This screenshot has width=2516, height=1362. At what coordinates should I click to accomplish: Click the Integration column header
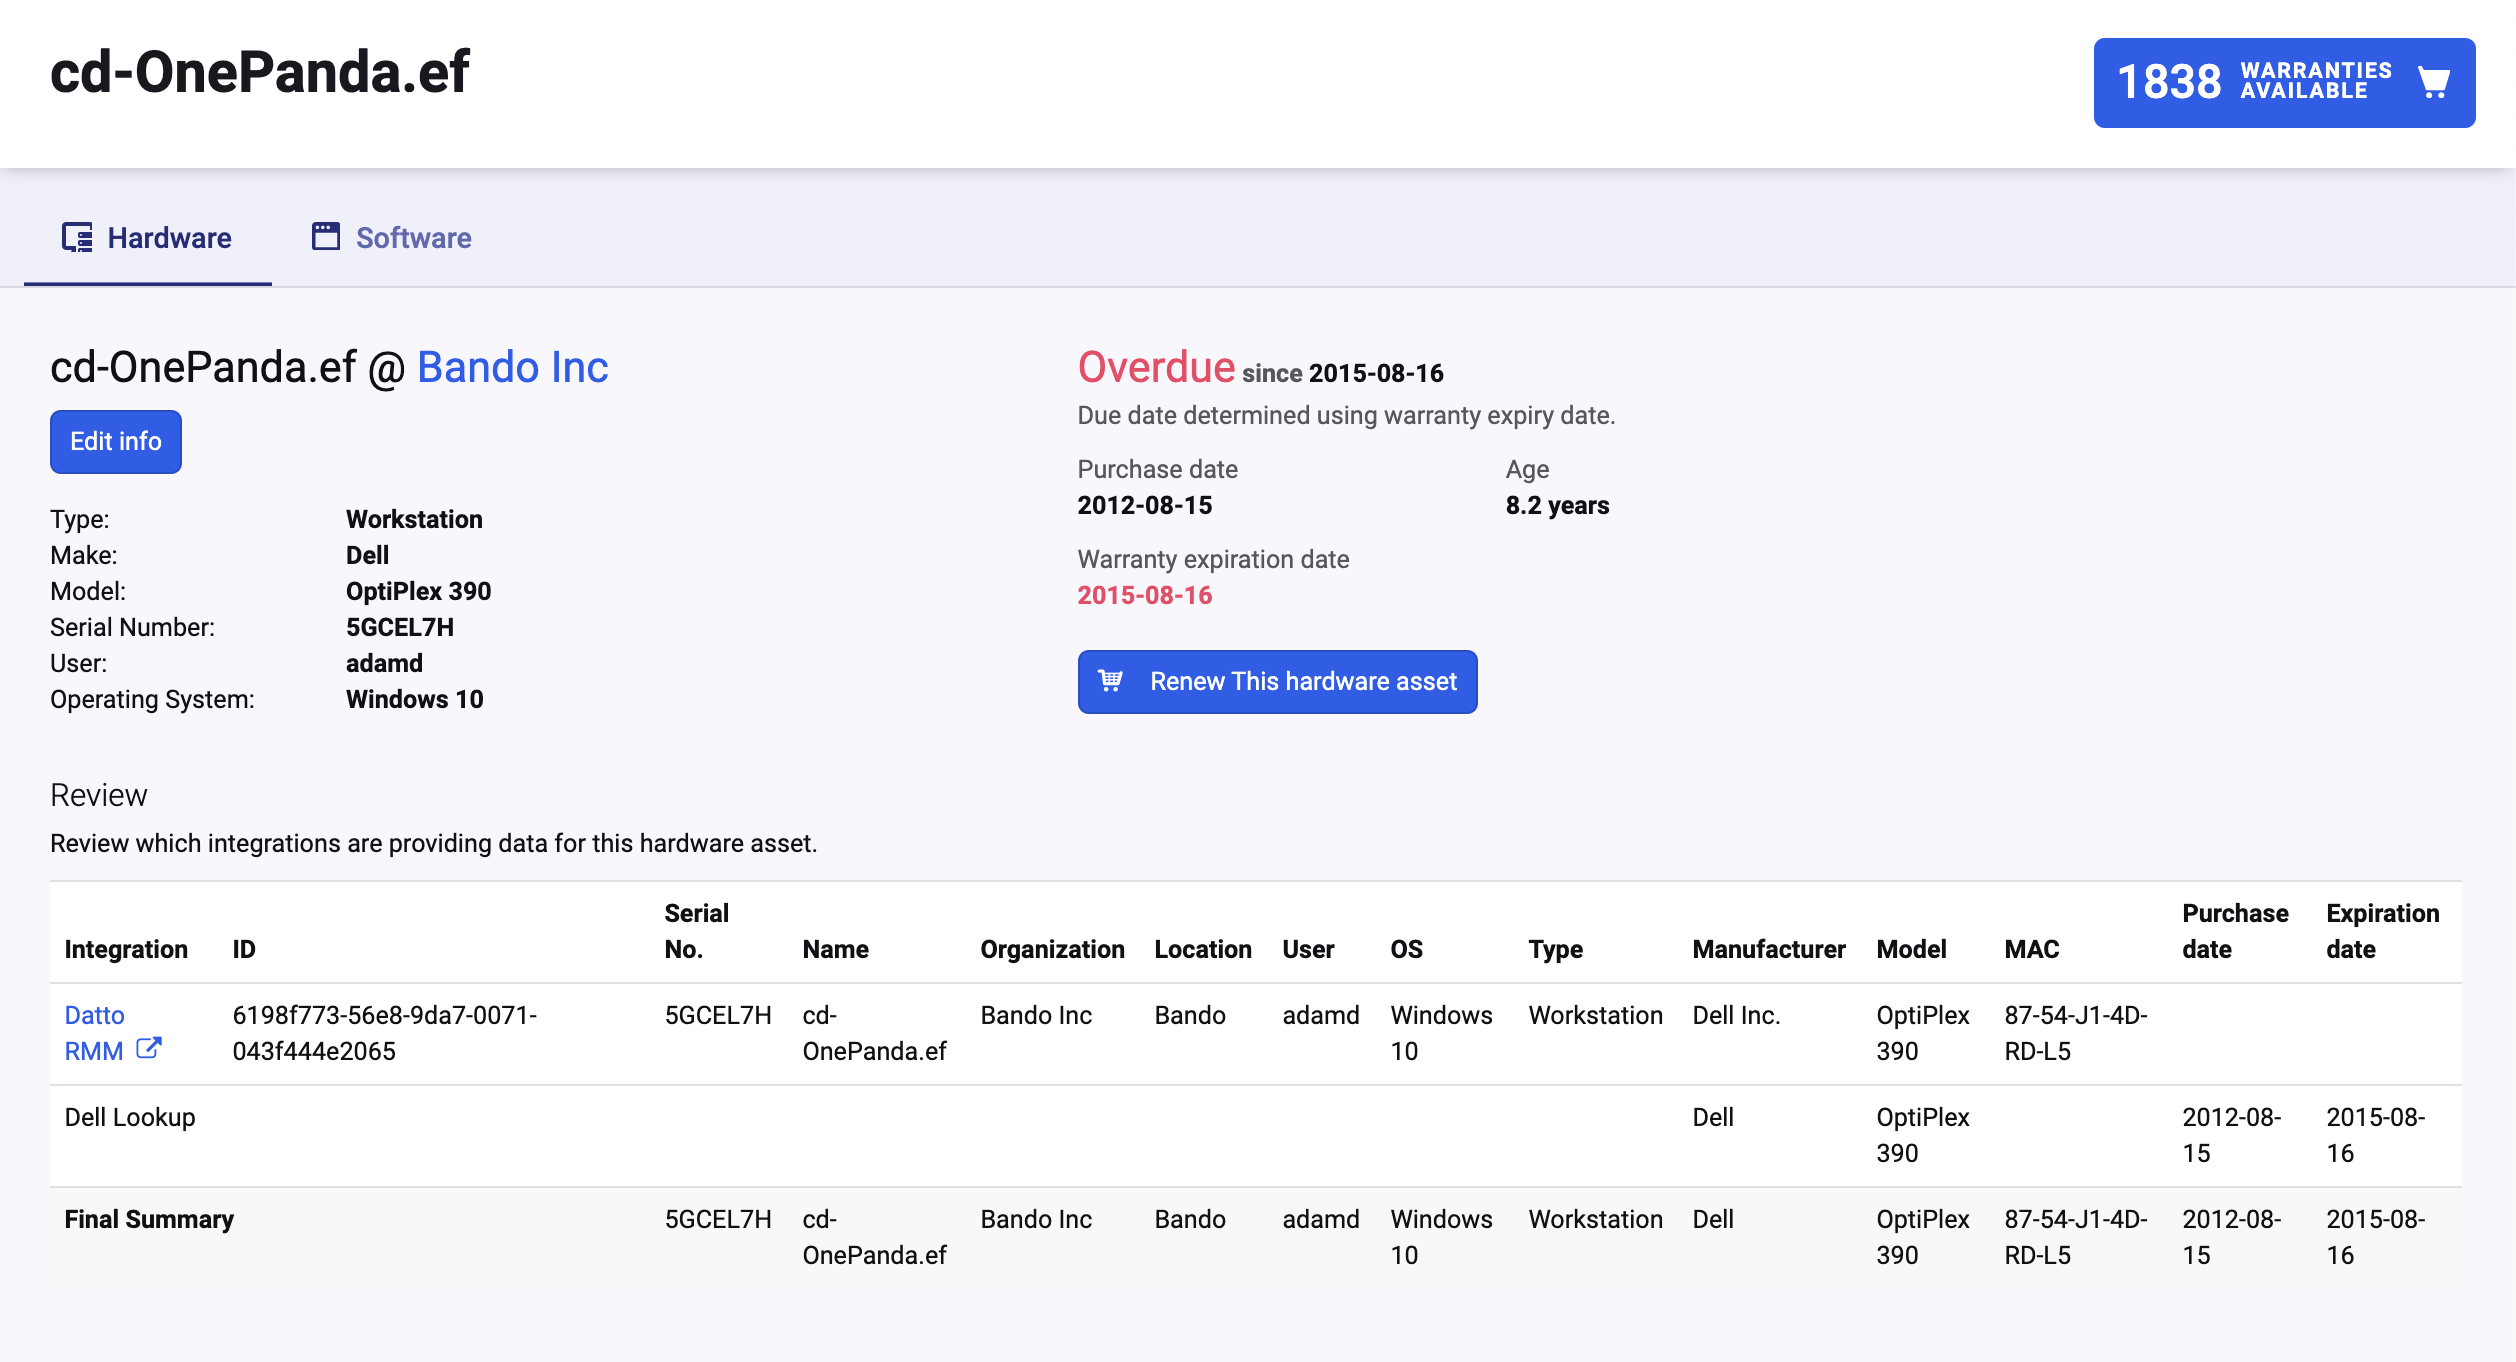(x=126, y=949)
